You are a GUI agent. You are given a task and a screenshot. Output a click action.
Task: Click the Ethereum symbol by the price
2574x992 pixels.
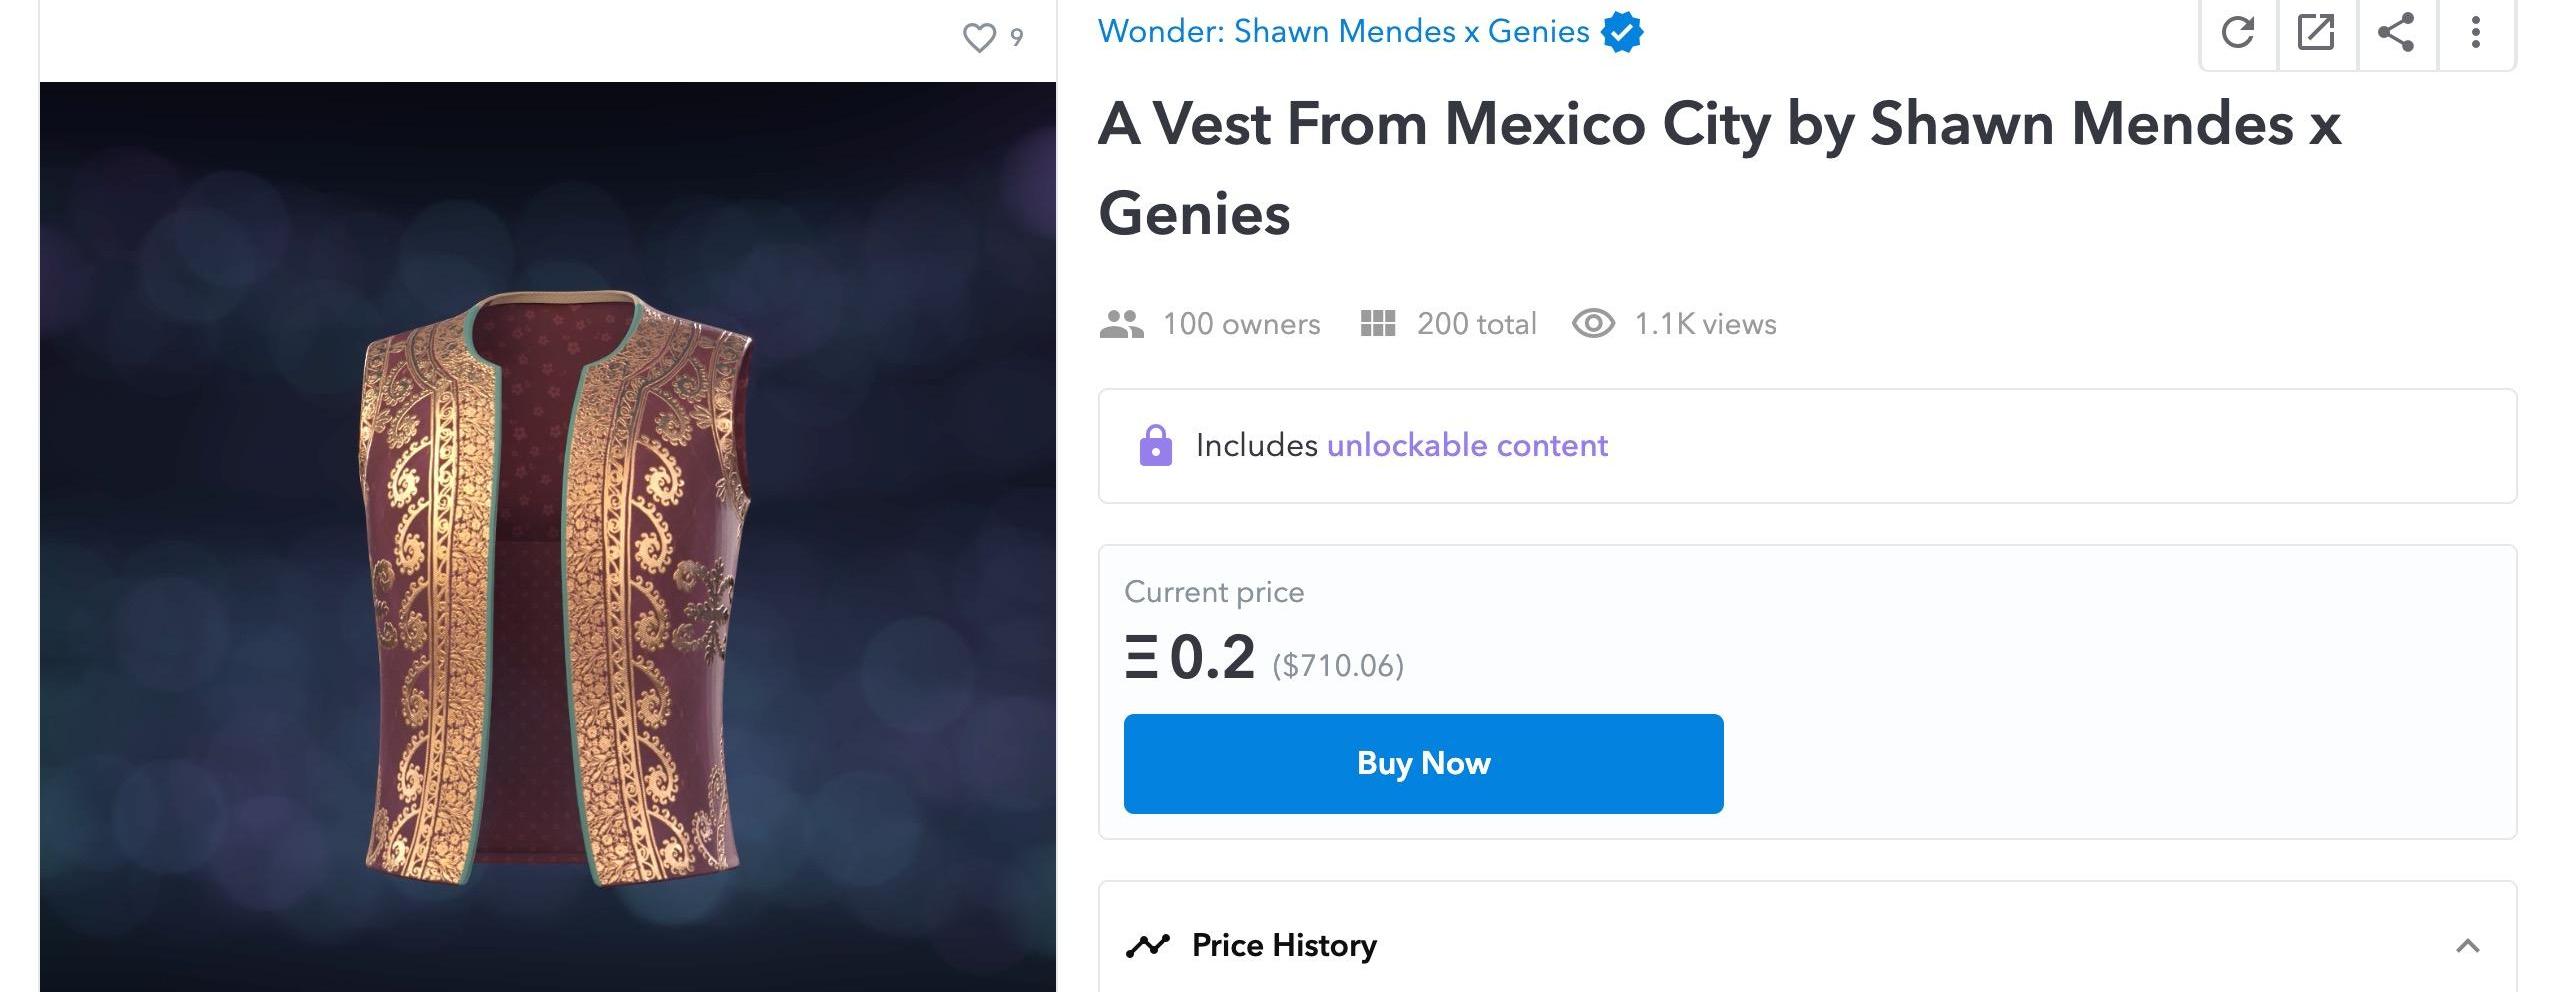click(1141, 659)
